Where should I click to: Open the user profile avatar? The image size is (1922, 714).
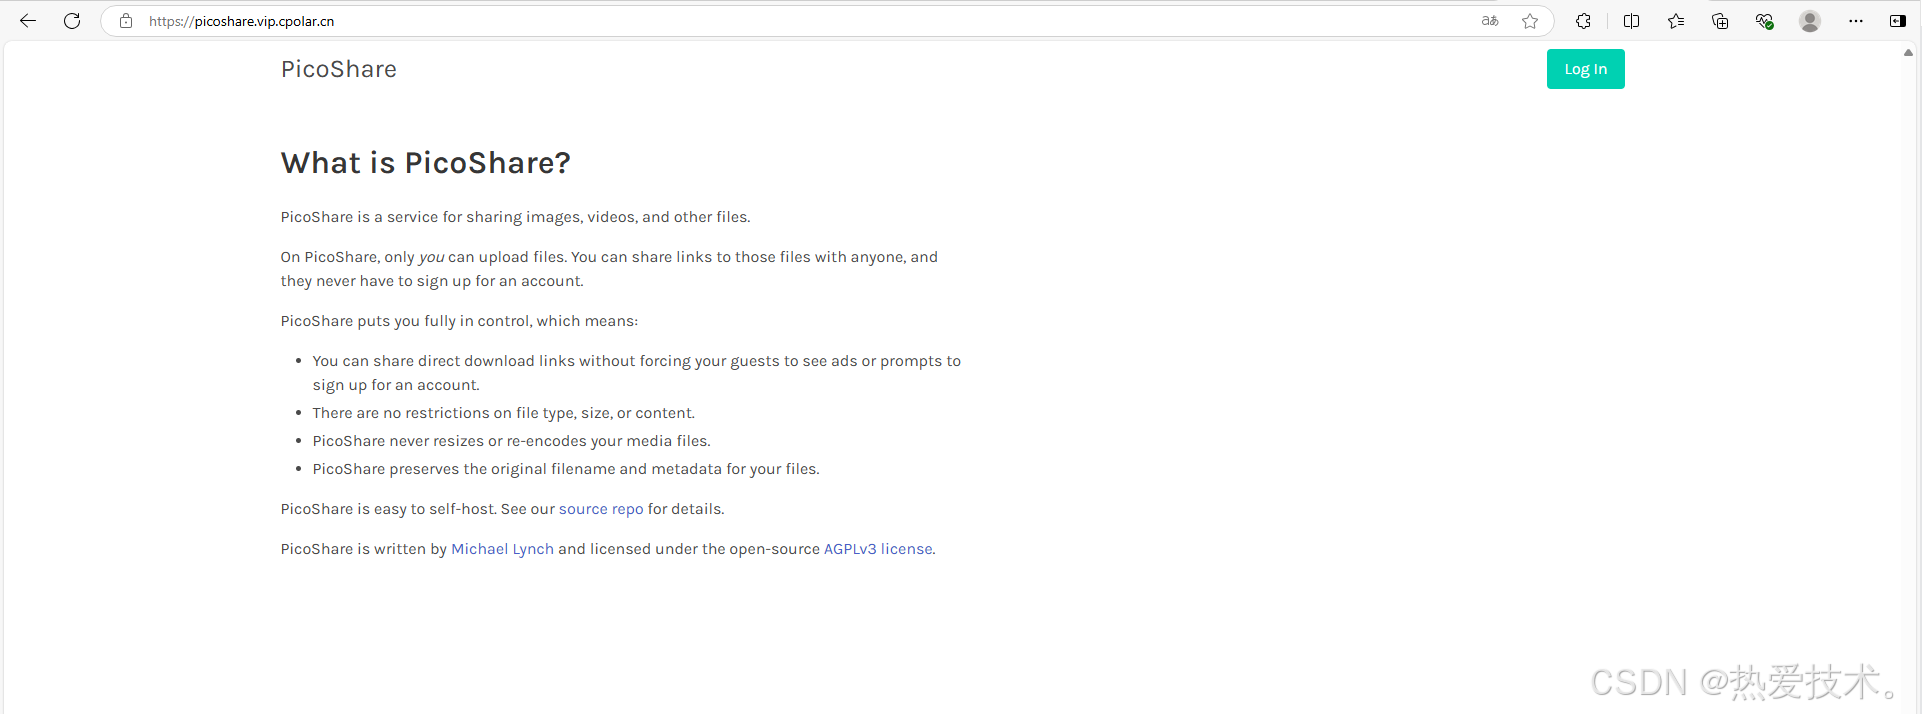point(1810,21)
